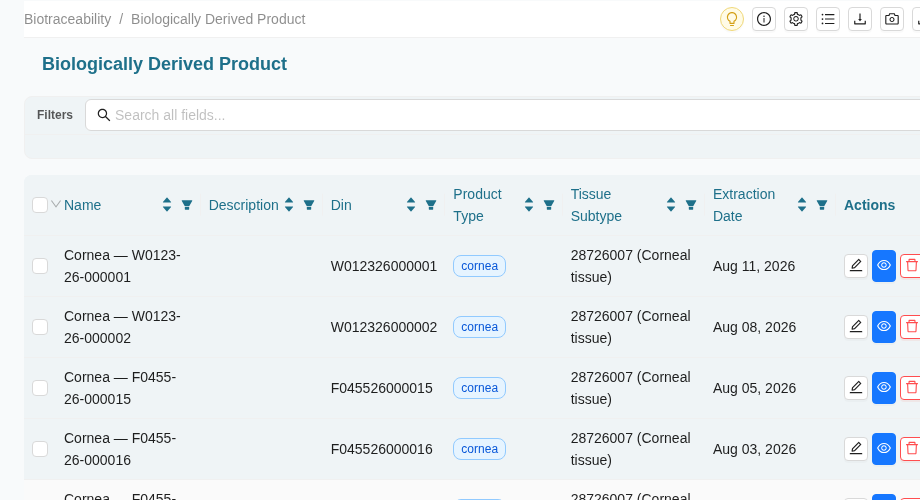920x500 pixels.
Task: View the F0455-26-000015 cornea record
Action: (884, 388)
